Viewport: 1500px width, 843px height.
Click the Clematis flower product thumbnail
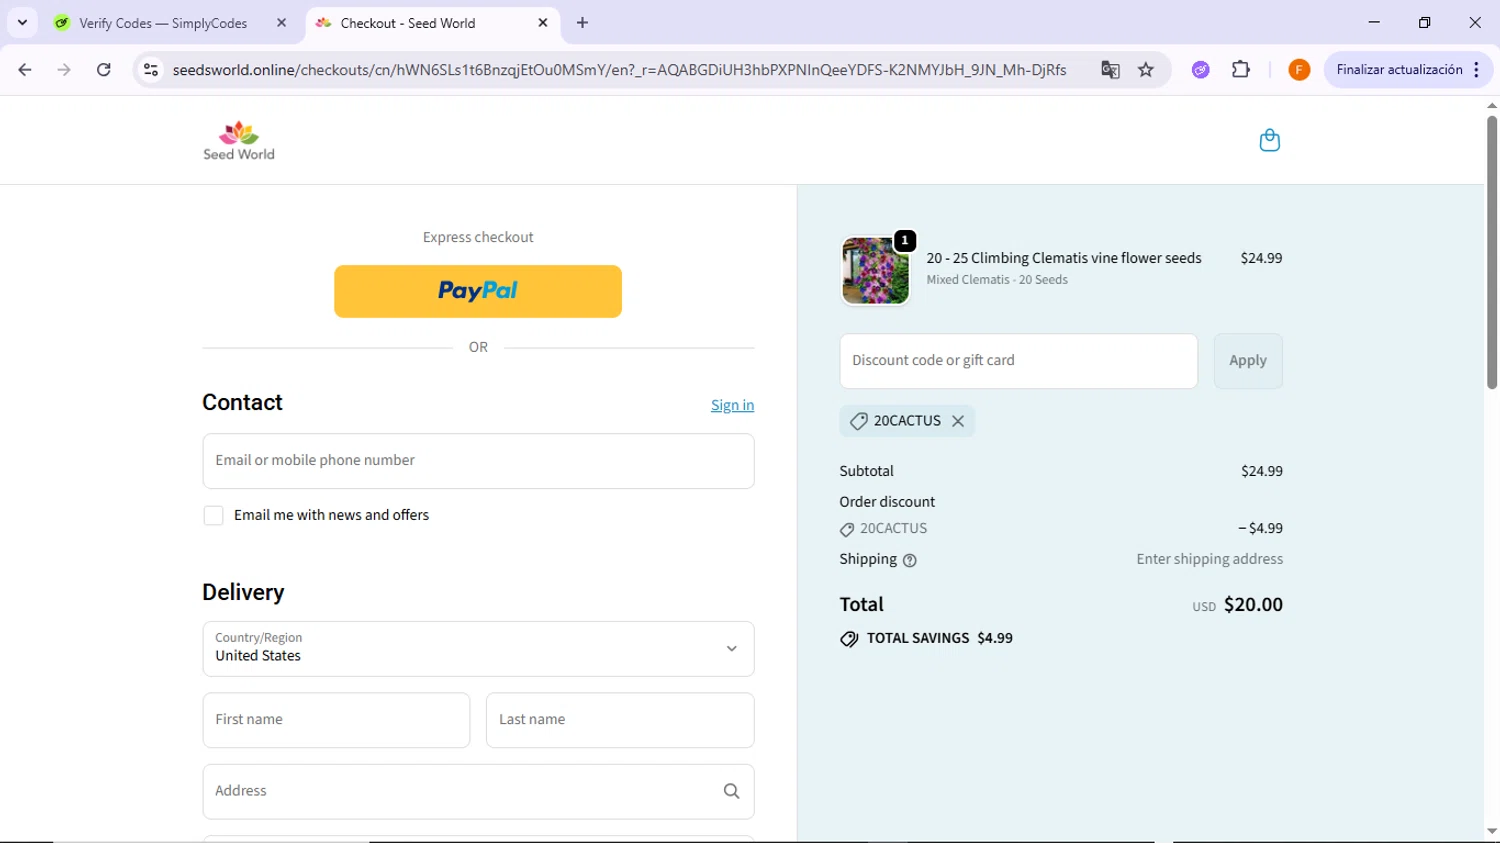[876, 271]
